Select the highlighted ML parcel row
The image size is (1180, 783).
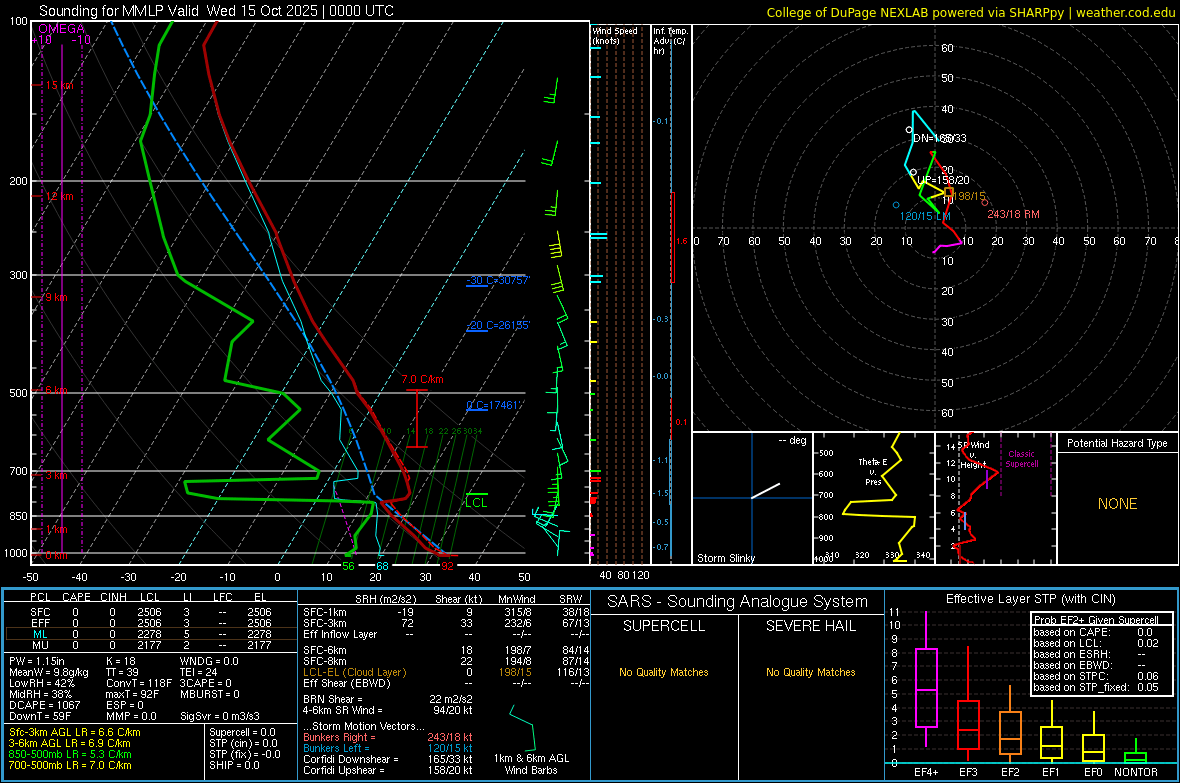pyautogui.click(x=150, y=634)
